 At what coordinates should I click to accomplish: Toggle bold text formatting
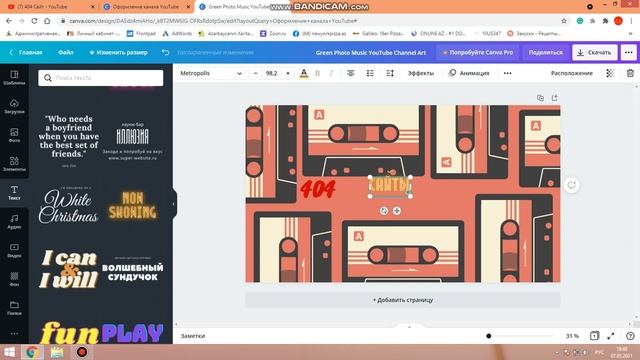318,73
